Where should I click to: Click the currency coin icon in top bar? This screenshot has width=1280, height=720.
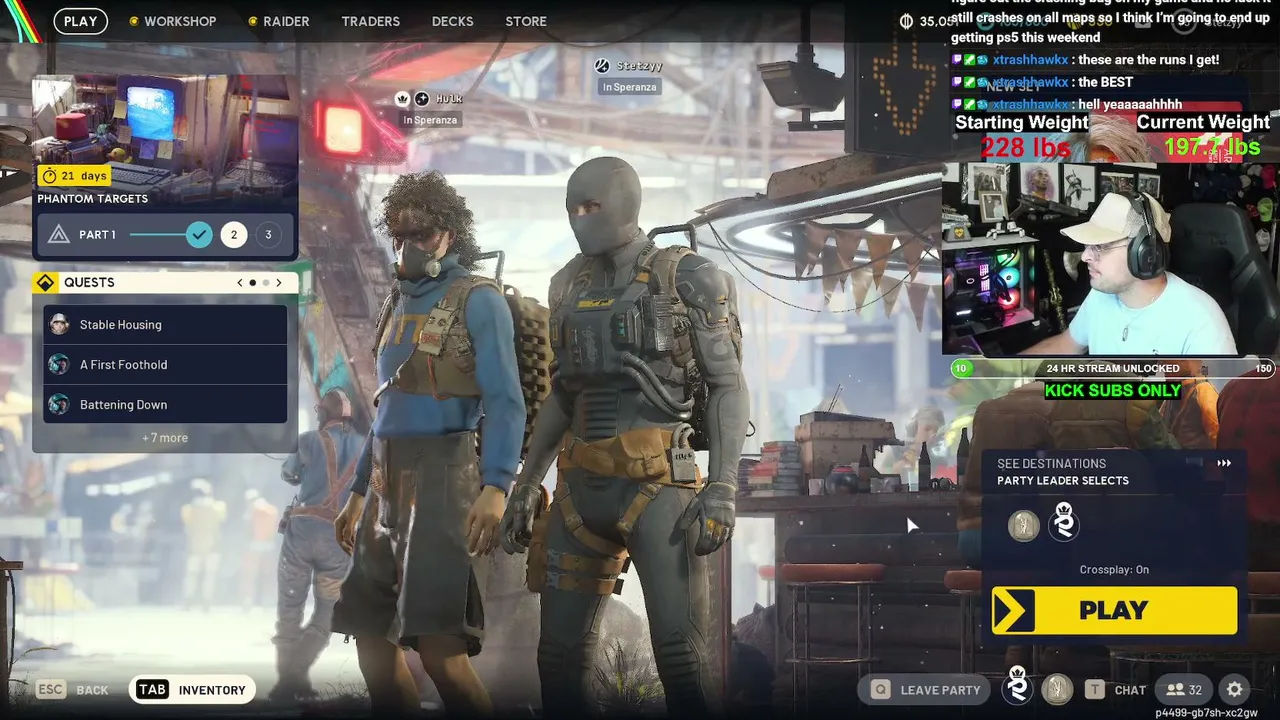coord(906,21)
